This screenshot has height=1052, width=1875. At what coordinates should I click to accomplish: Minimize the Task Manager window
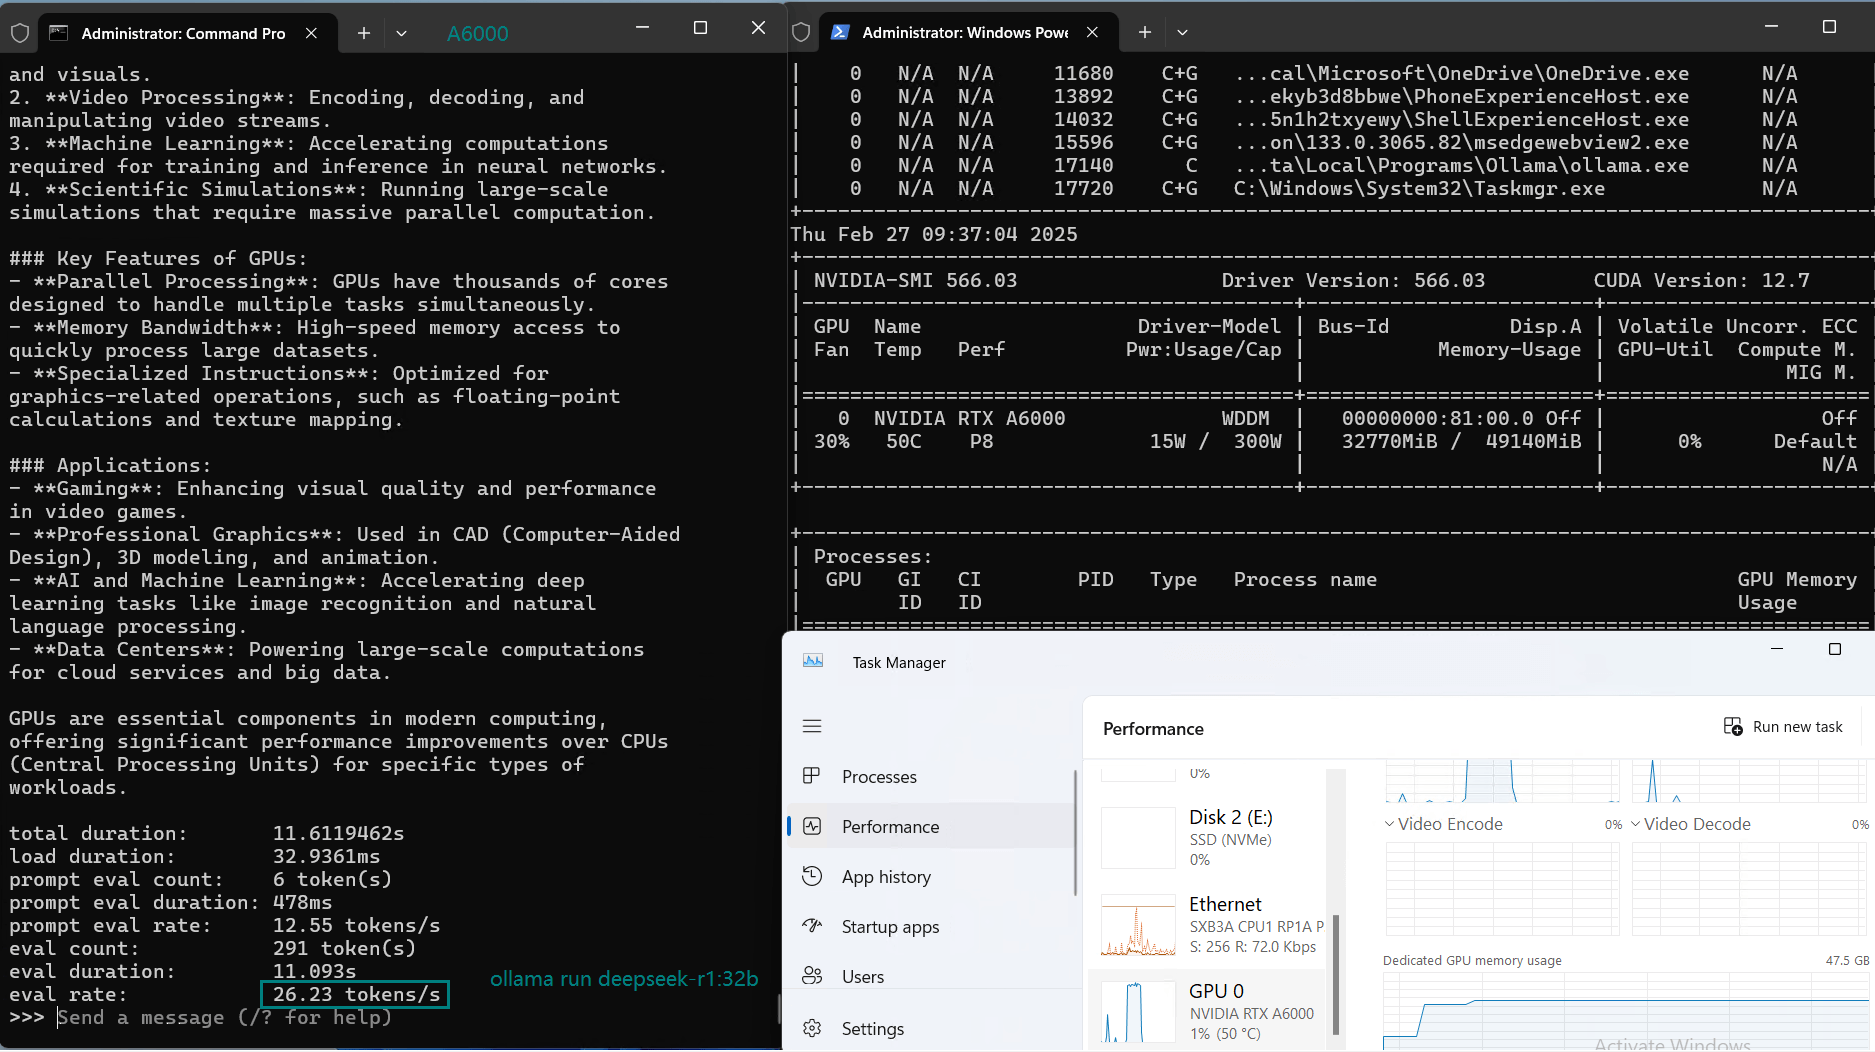[1777, 649]
